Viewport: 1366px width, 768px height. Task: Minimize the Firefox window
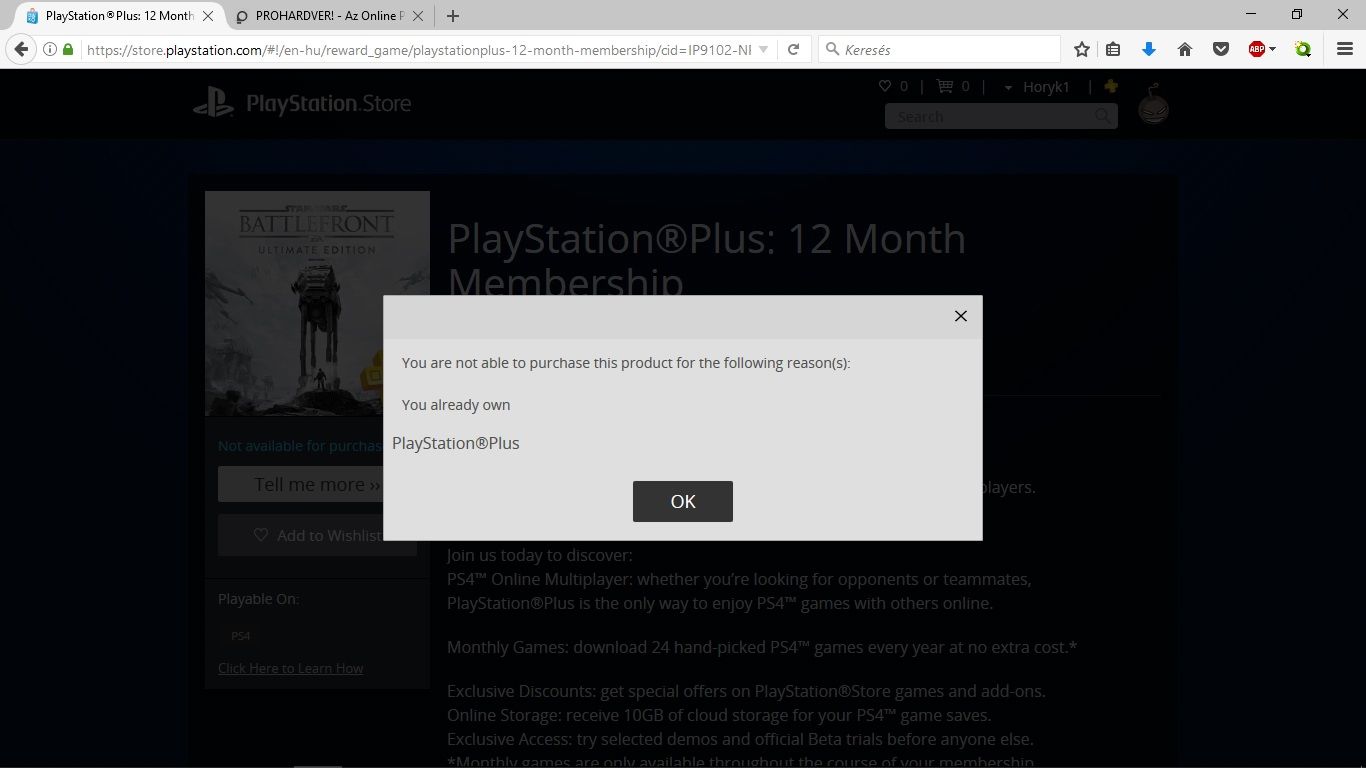[1251, 14]
